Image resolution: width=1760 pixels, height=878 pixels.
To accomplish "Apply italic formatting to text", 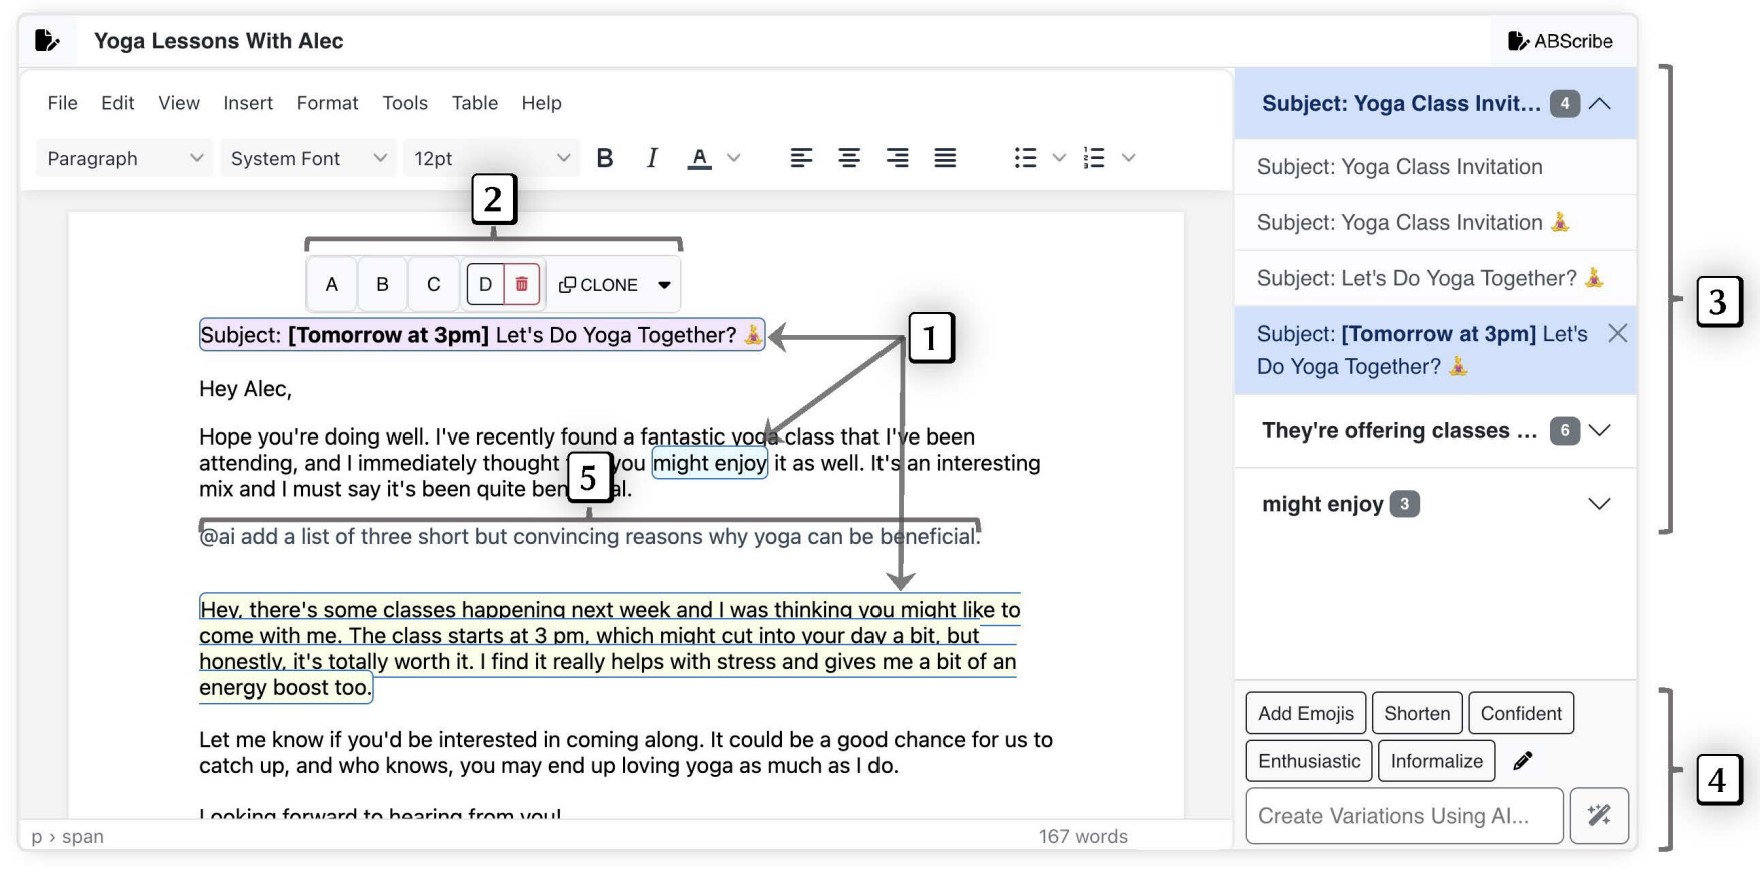I will point(652,158).
